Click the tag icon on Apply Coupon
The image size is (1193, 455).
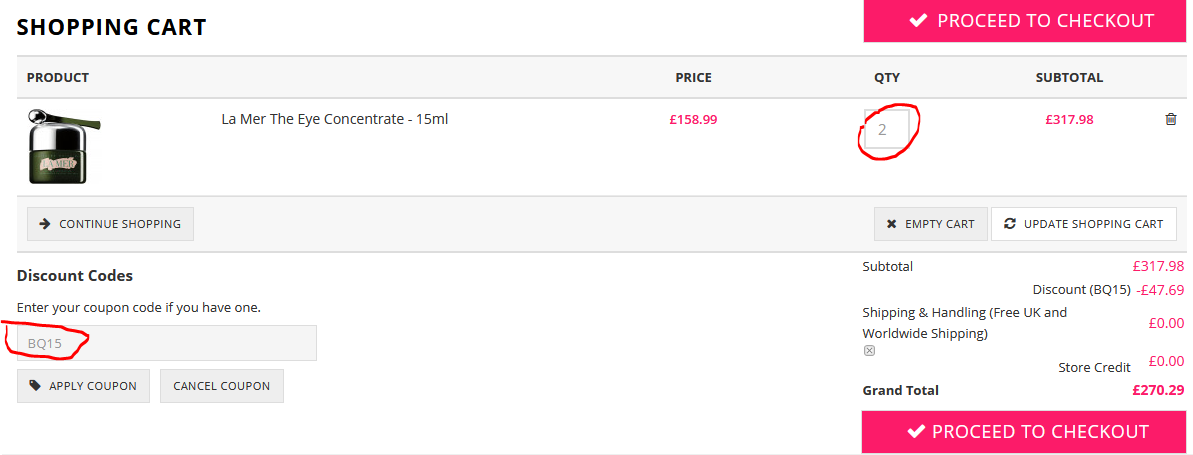tap(35, 386)
